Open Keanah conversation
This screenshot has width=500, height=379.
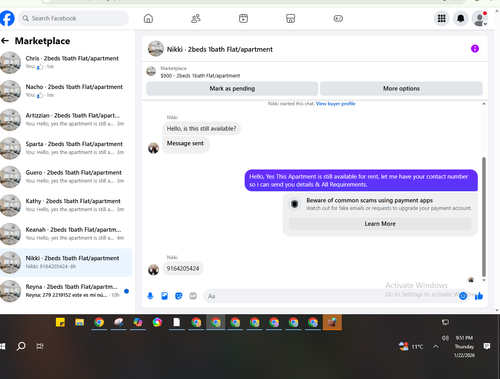(66, 234)
